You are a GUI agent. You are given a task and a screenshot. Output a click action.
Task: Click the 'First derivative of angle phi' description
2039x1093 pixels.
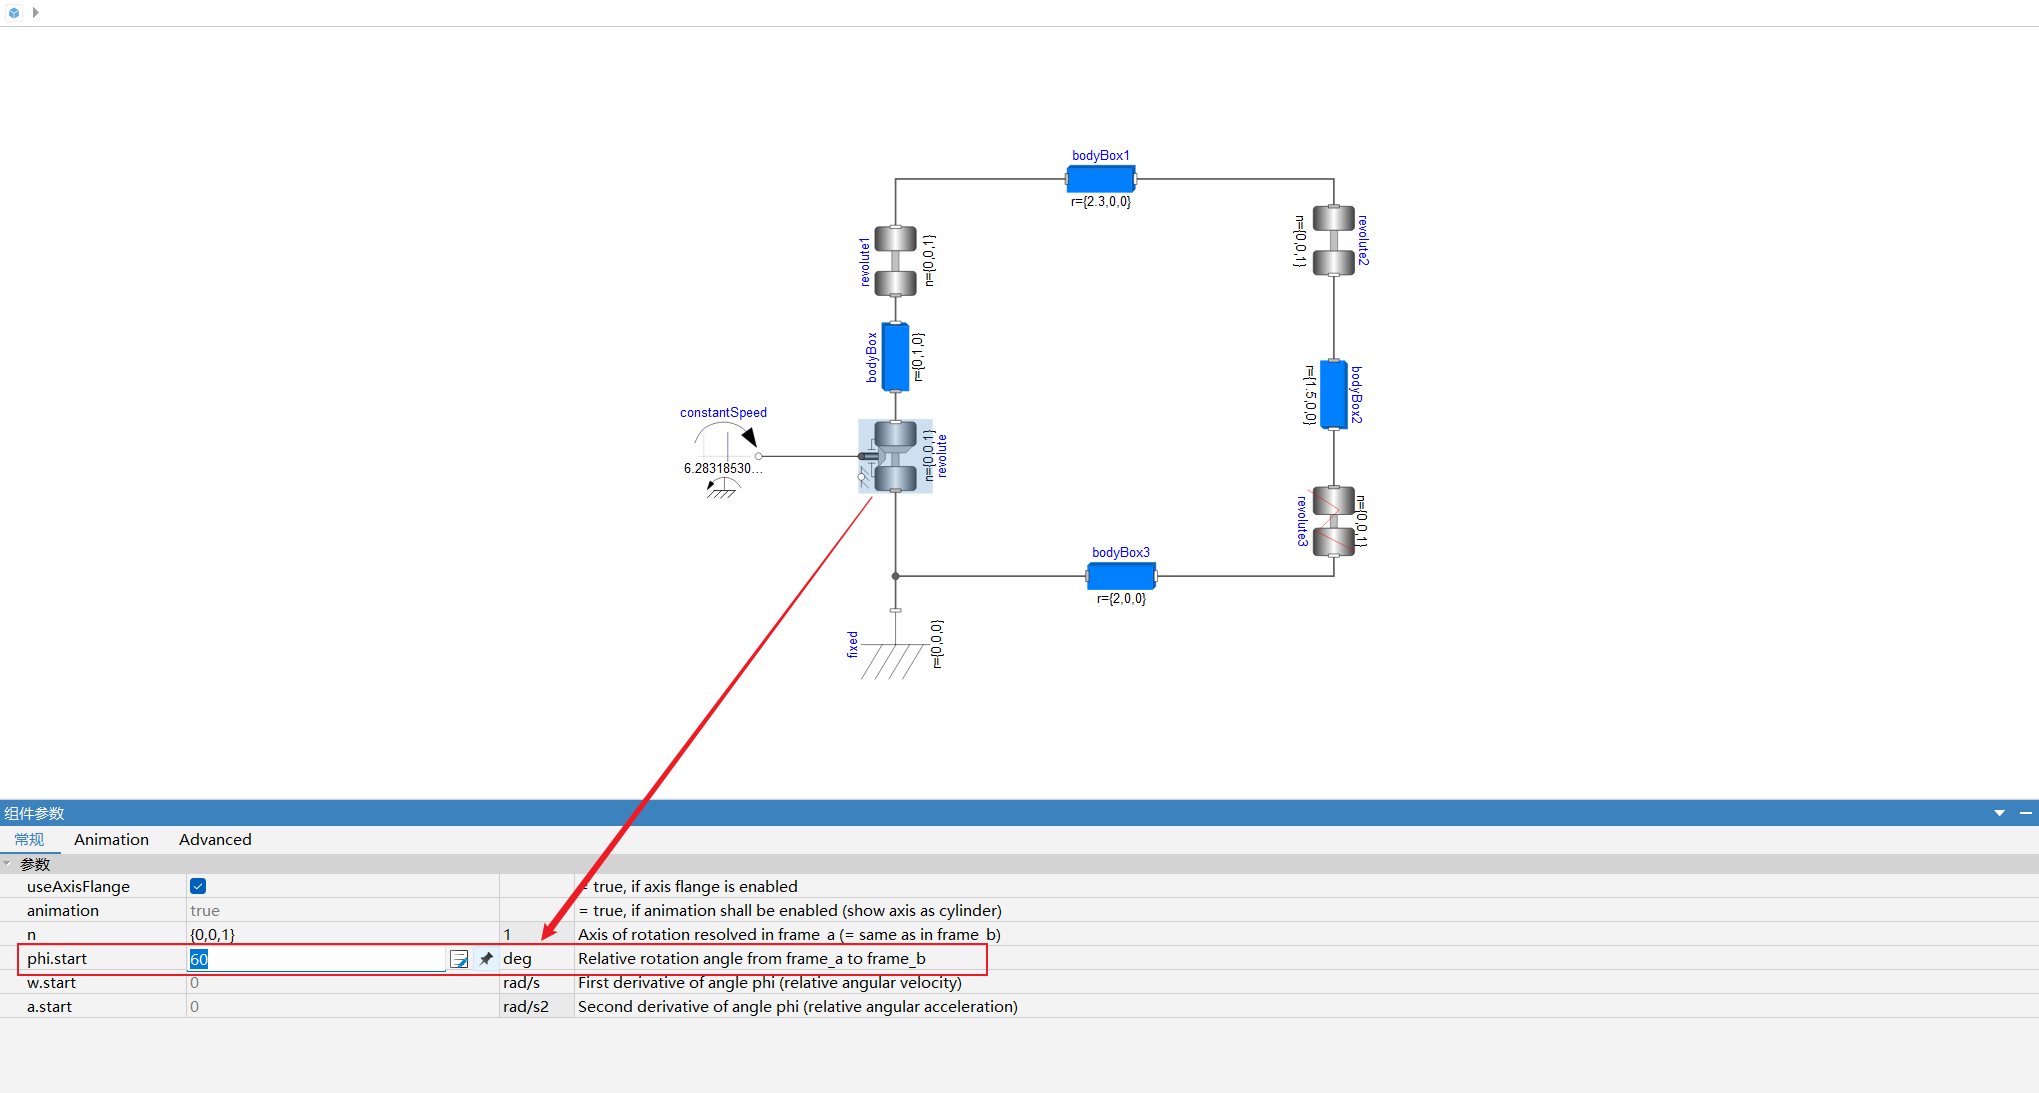(x=770, y=983)
